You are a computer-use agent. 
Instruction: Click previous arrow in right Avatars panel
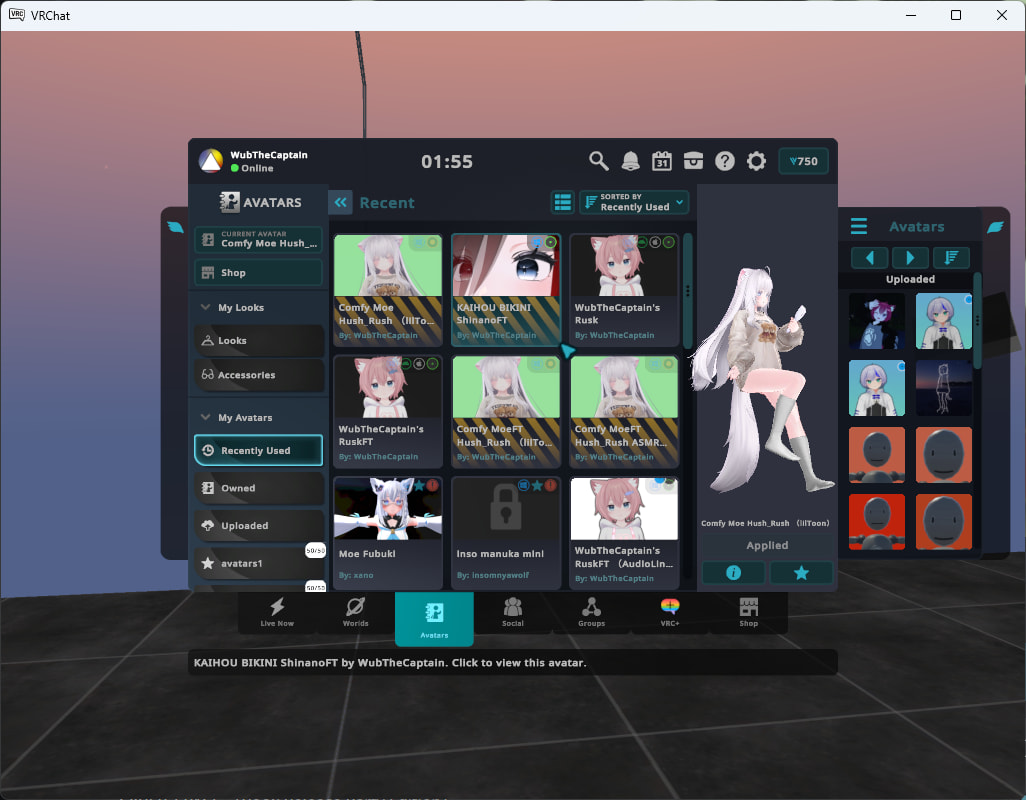[870, 258]
